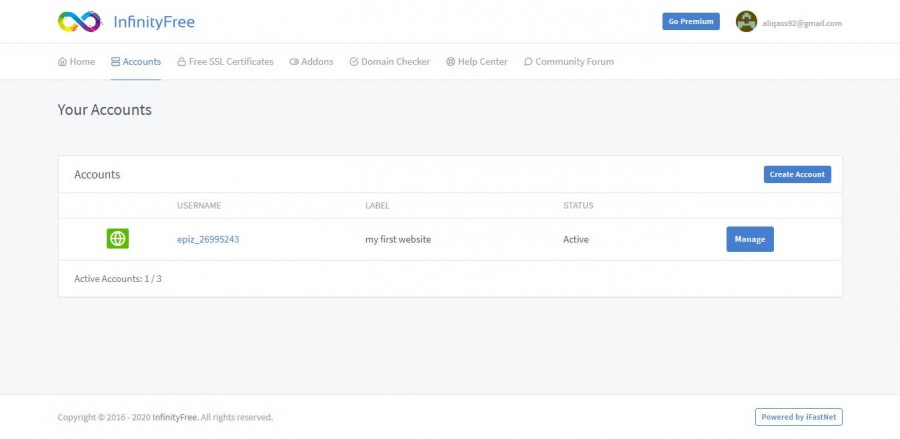Open the Addons tab

[x=311, y=61]
